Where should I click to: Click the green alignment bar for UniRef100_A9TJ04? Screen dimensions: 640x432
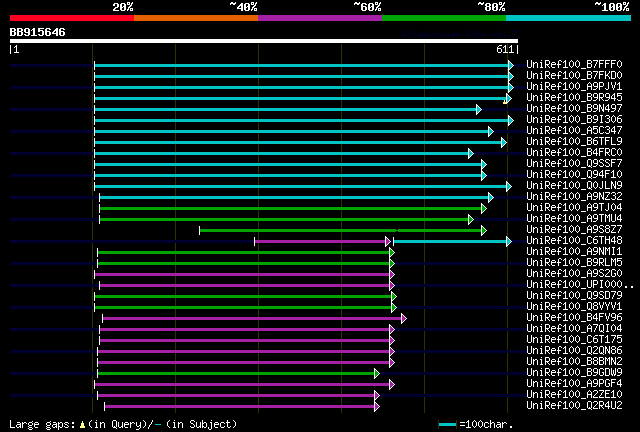[x=291, y=209]
